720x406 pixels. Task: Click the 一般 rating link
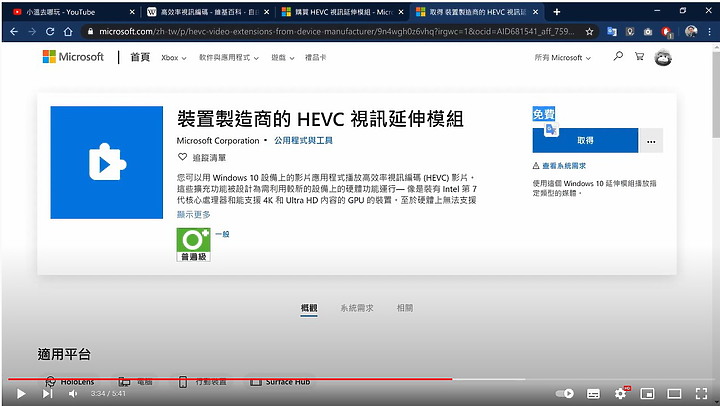click(x=222, y=234)
